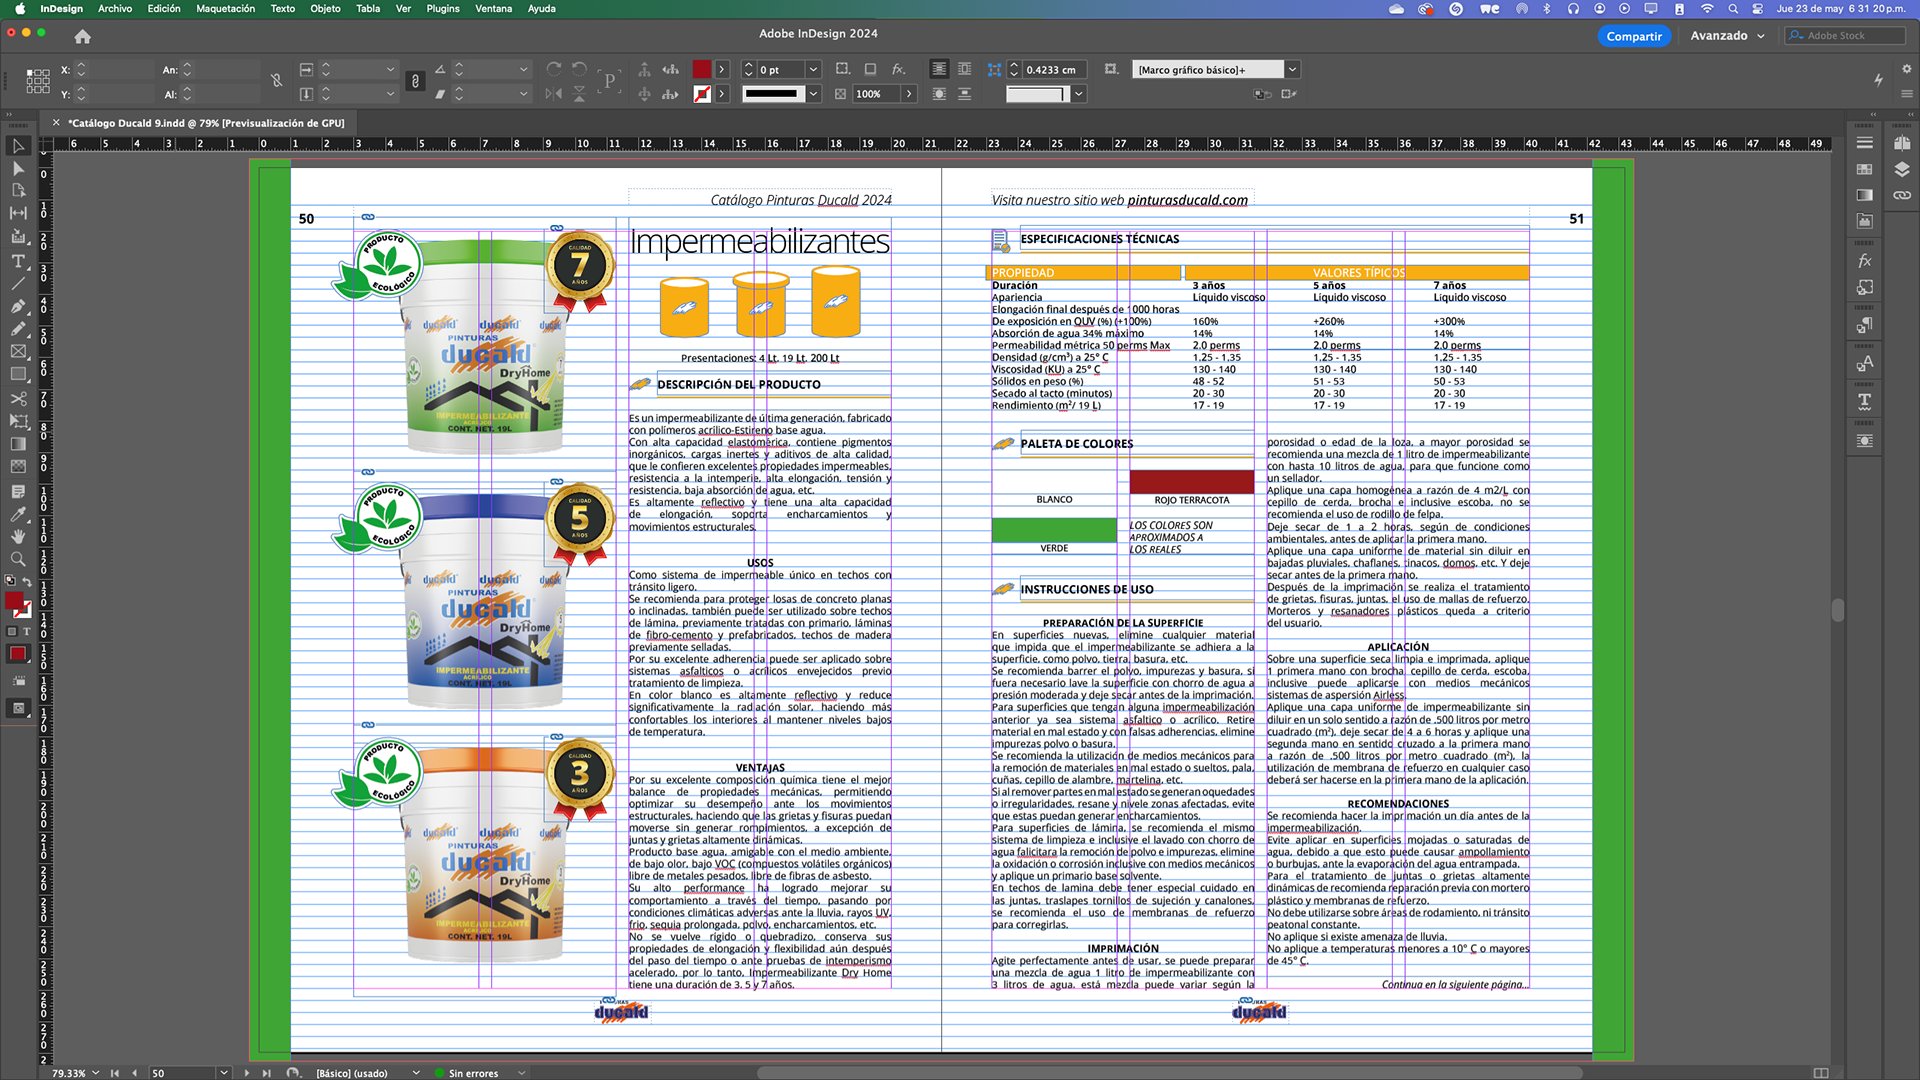This screenshot has width=1920, height=1080.
Task: Go to the next page arrow
Action: 246,1073
